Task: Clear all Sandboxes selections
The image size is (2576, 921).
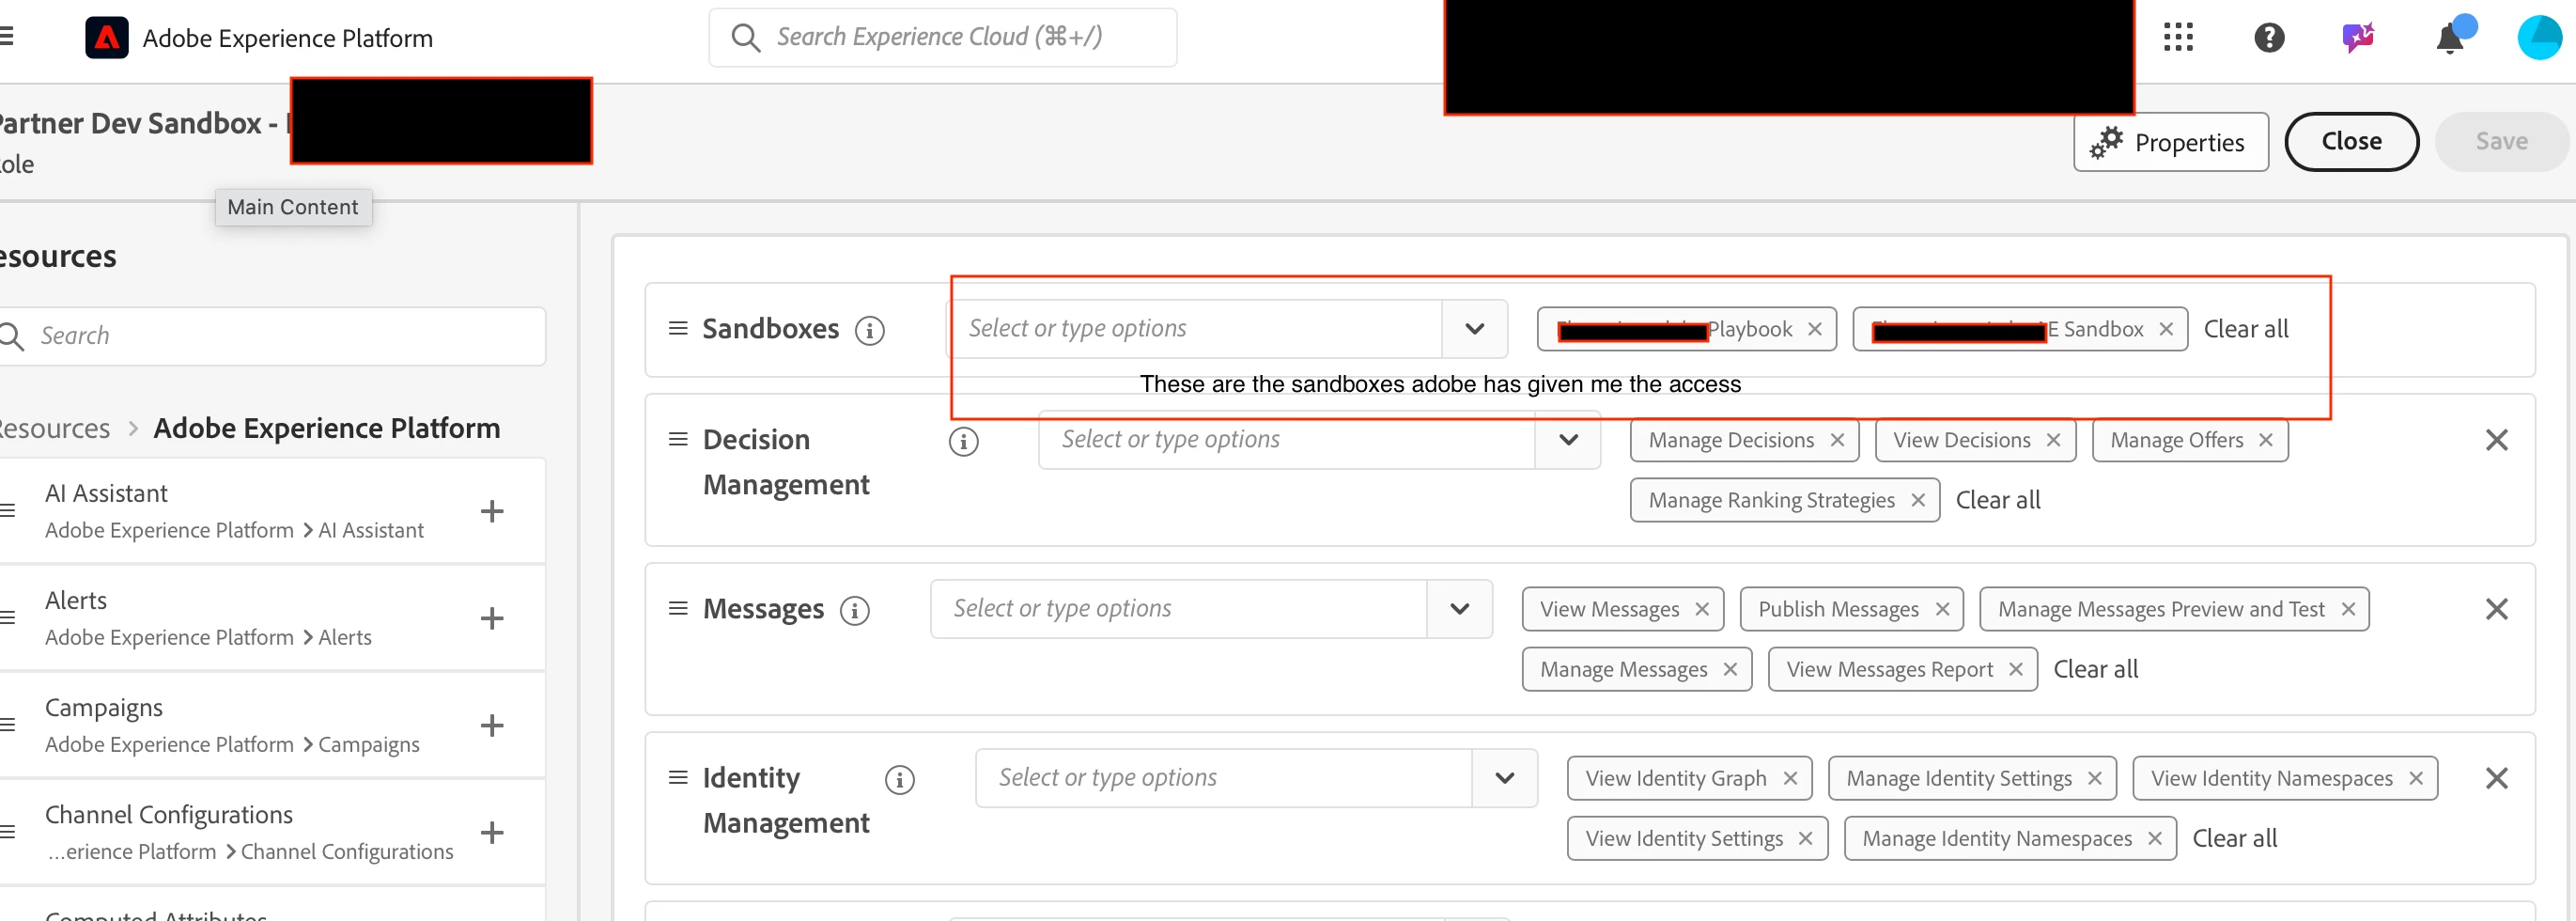Action: point(2245,329)
